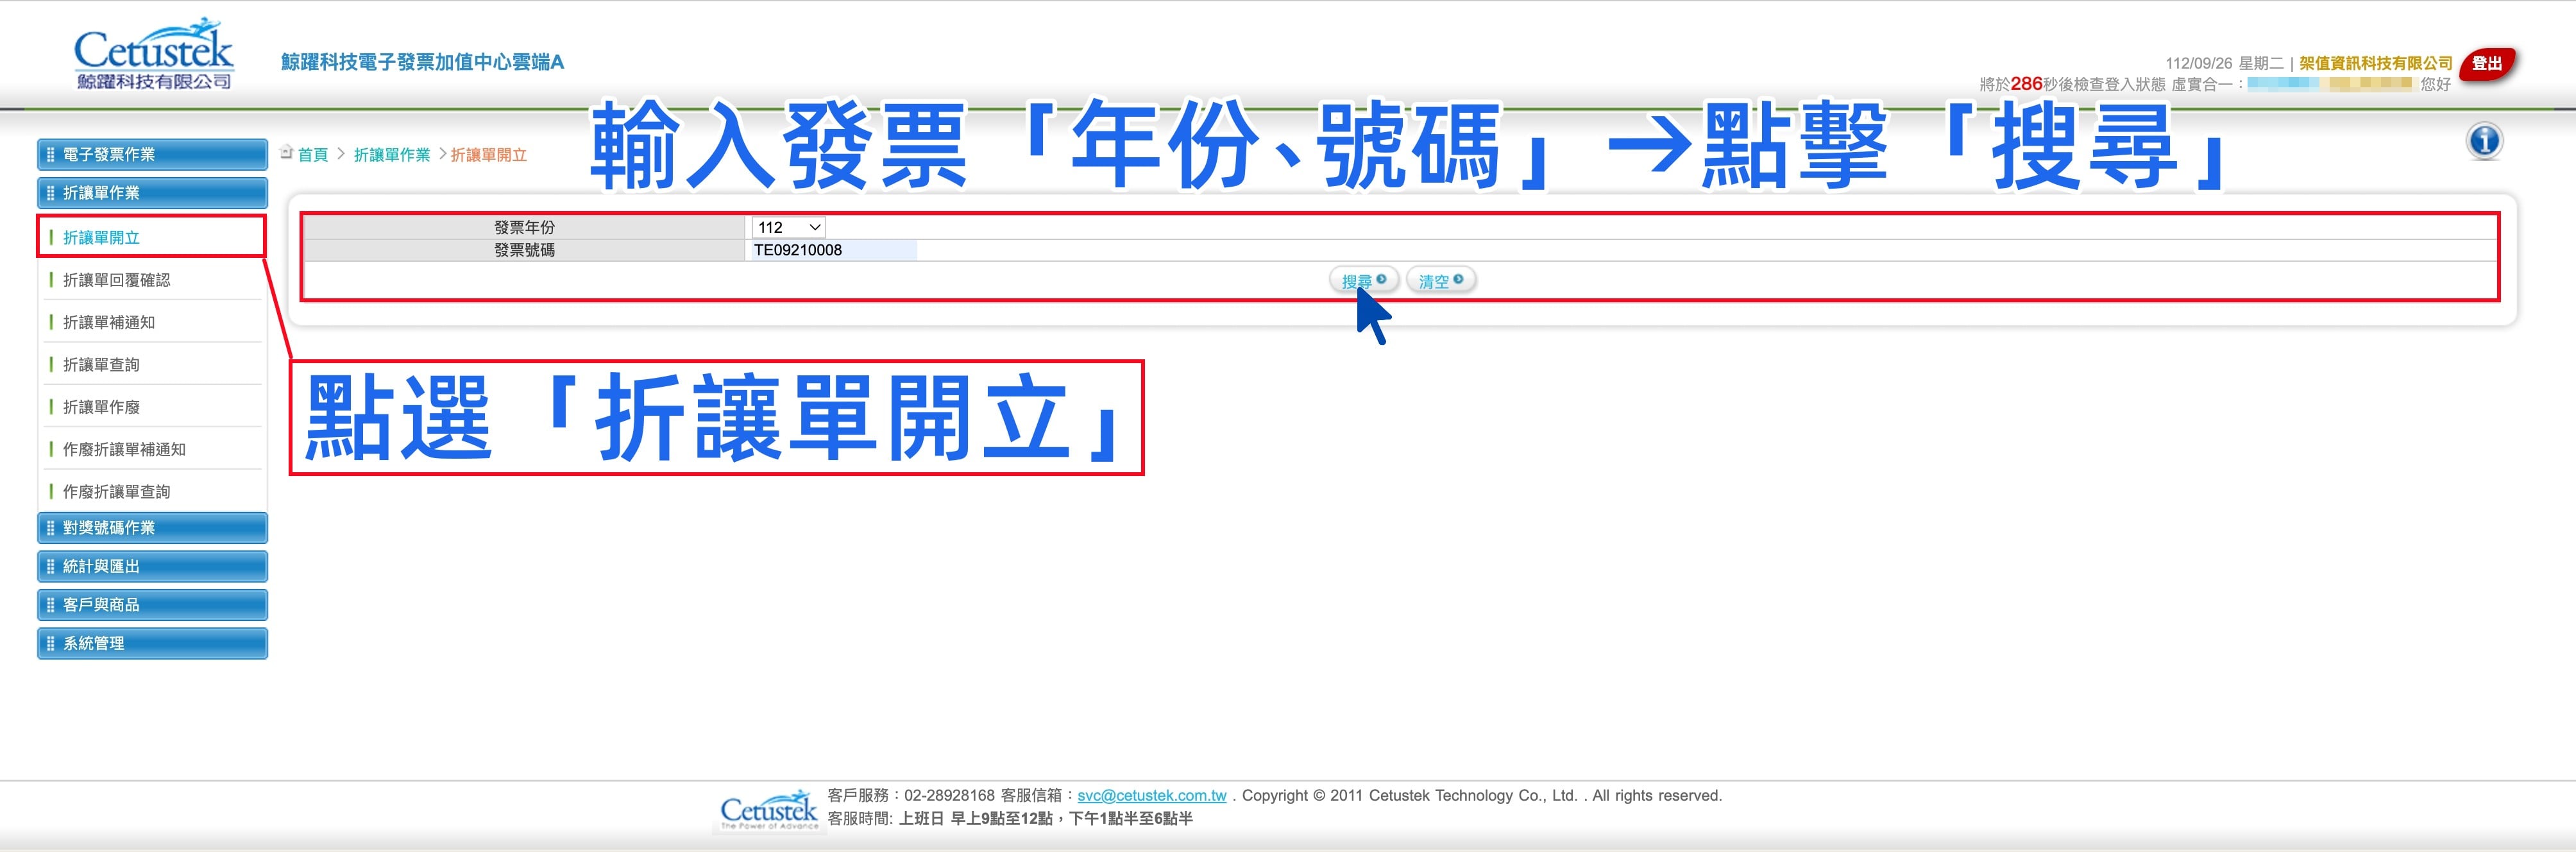The image size is (2576, 852).
Task: Click the home icon in breadcrumb
Action: pyautogui.click(x=287, y=153)
